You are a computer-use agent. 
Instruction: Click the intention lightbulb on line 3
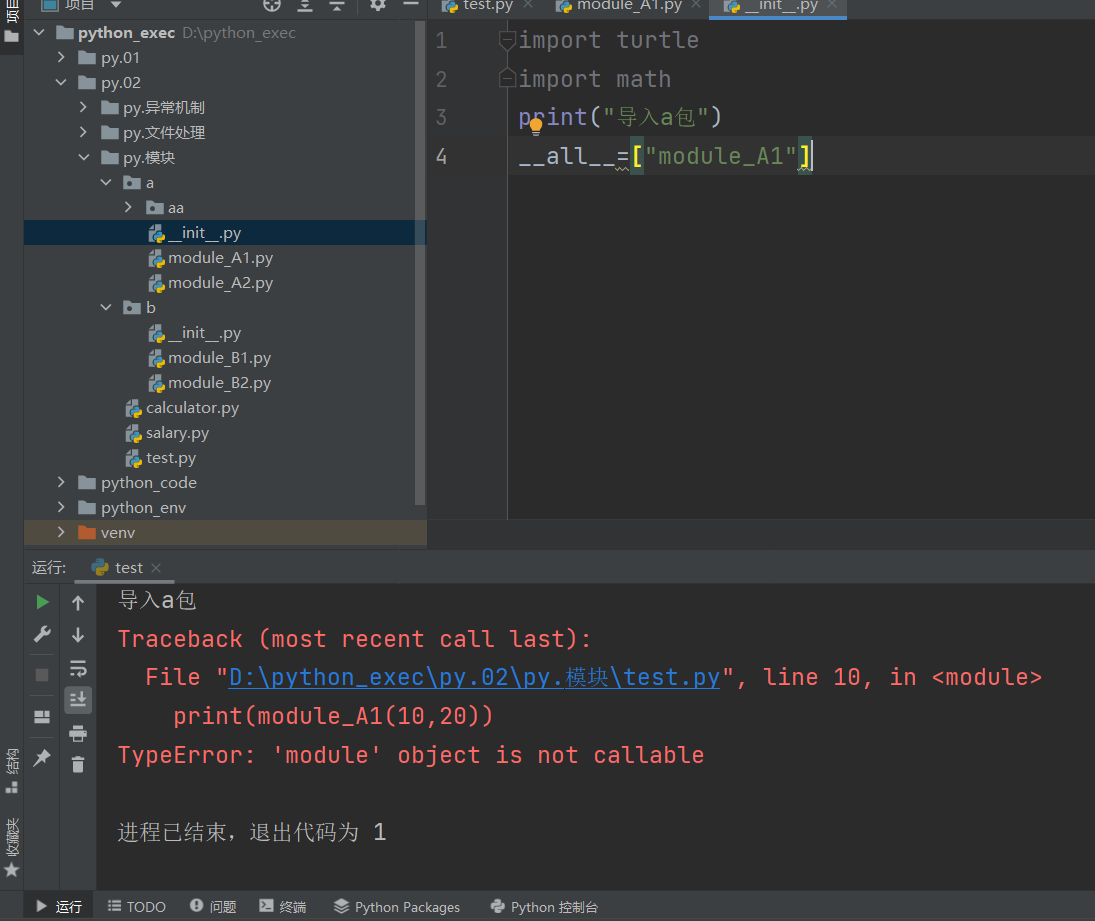(536, 126)
